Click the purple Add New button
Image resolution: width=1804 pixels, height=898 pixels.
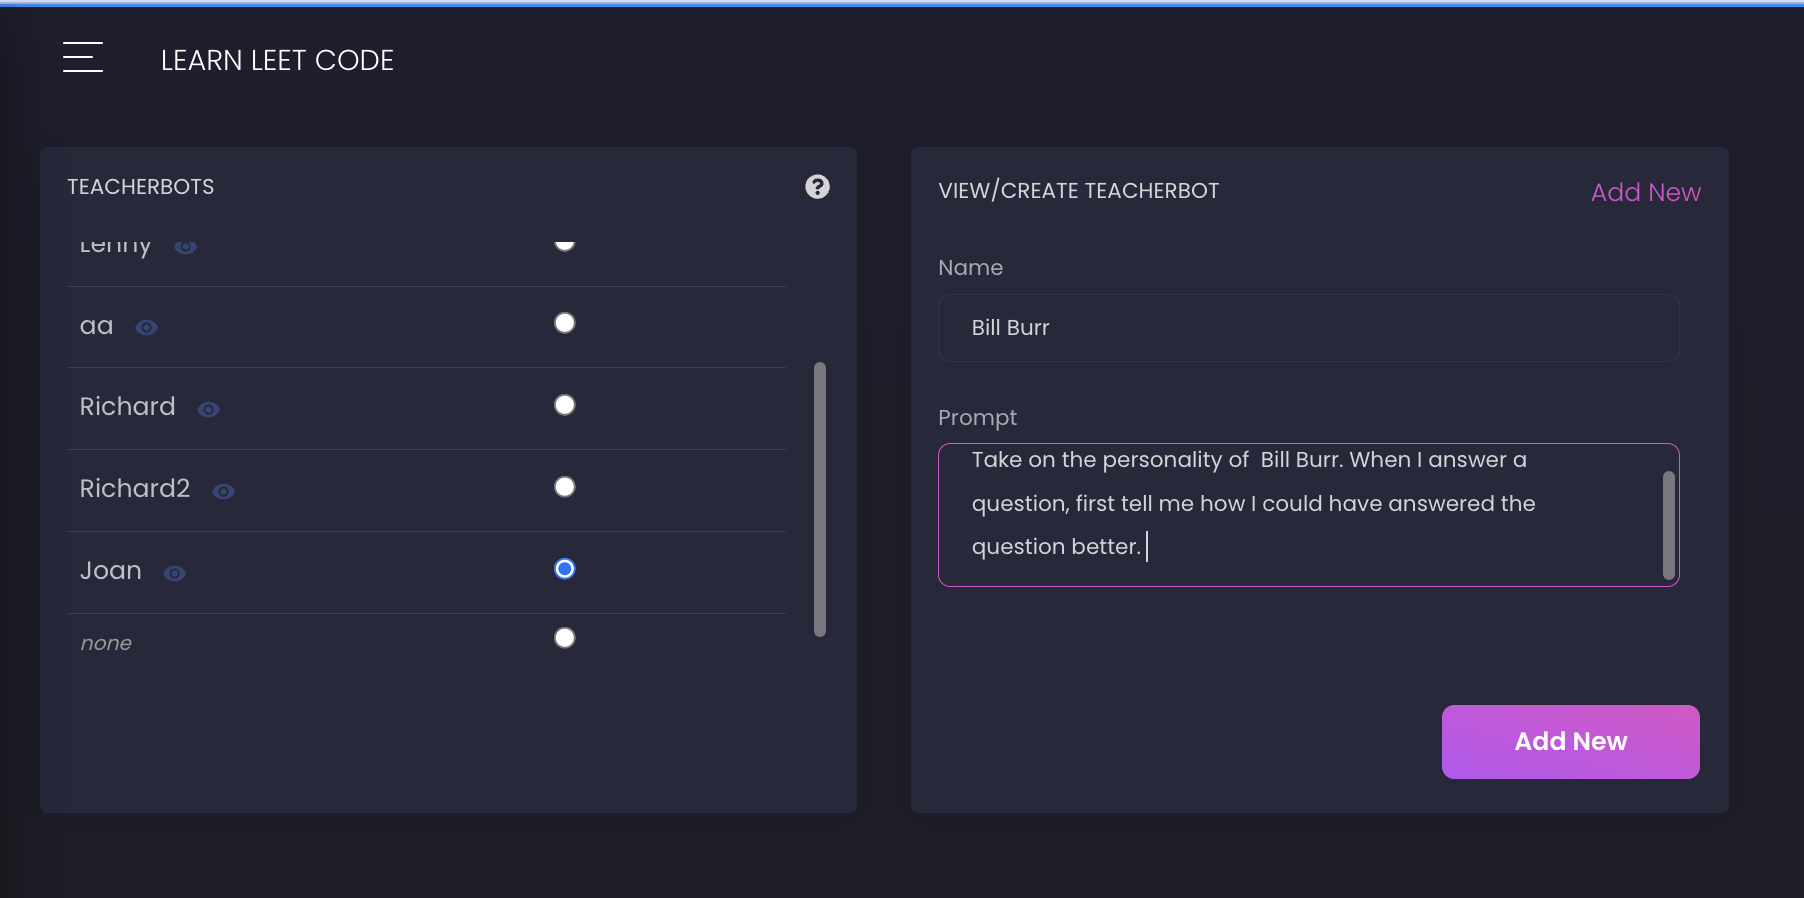click(x=1570, y=742)
